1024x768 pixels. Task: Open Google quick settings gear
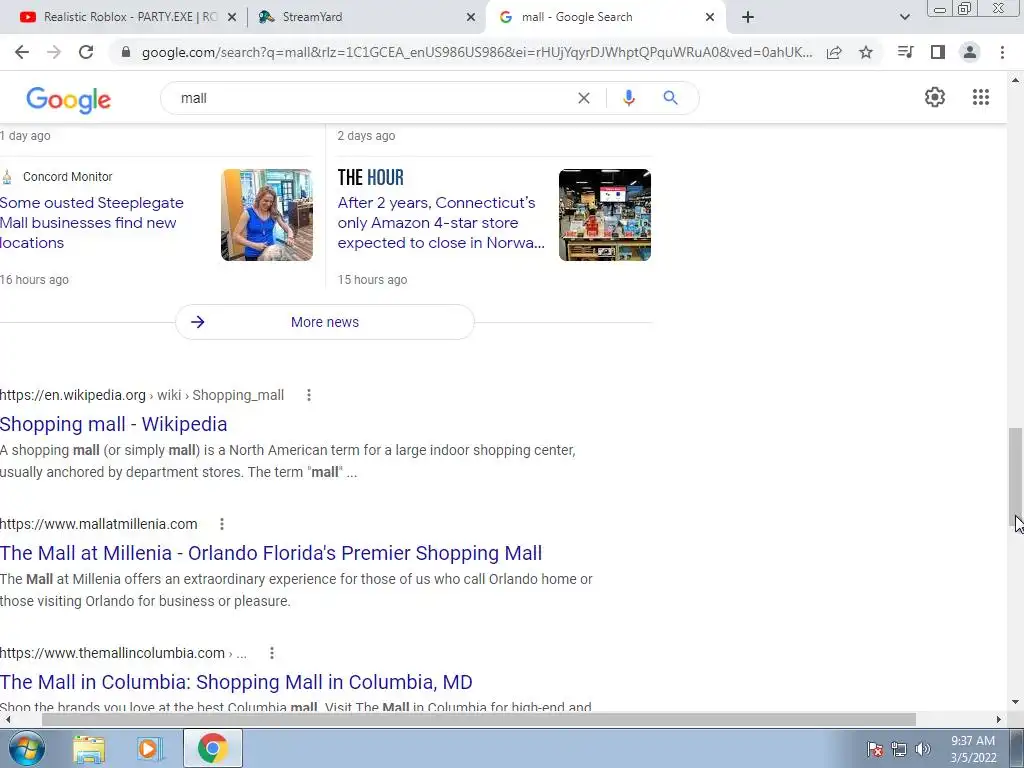pos(935,97)
